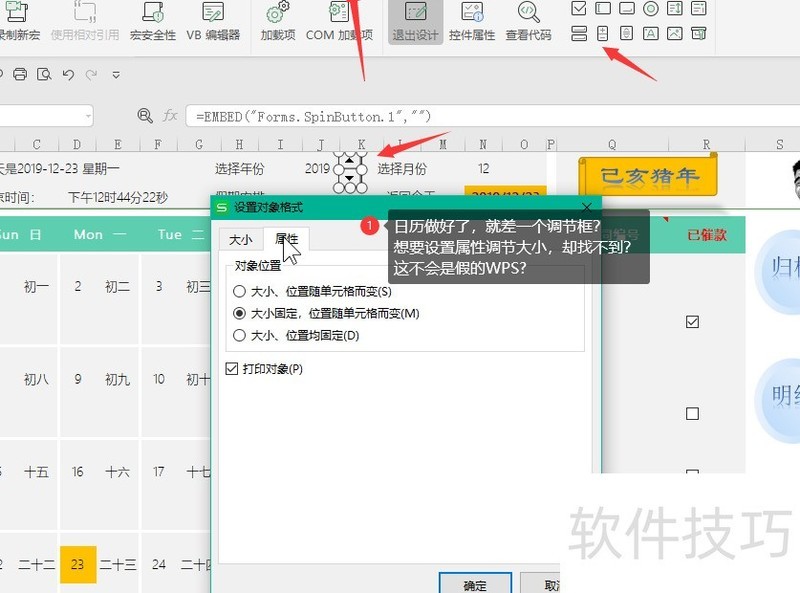This screenshot has height=593, width=800.
Task: Insert a checkbox control from ribbon
Action: (x=579, y=8)
